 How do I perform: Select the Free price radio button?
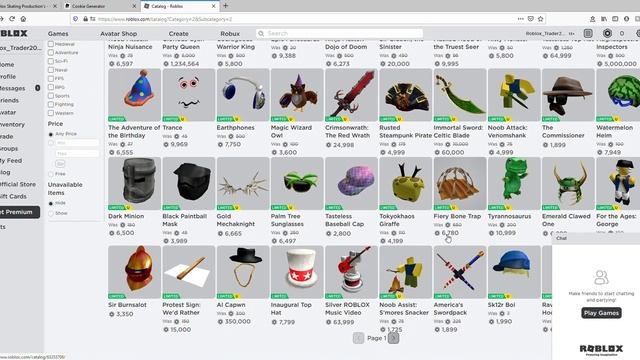point(51,174)
